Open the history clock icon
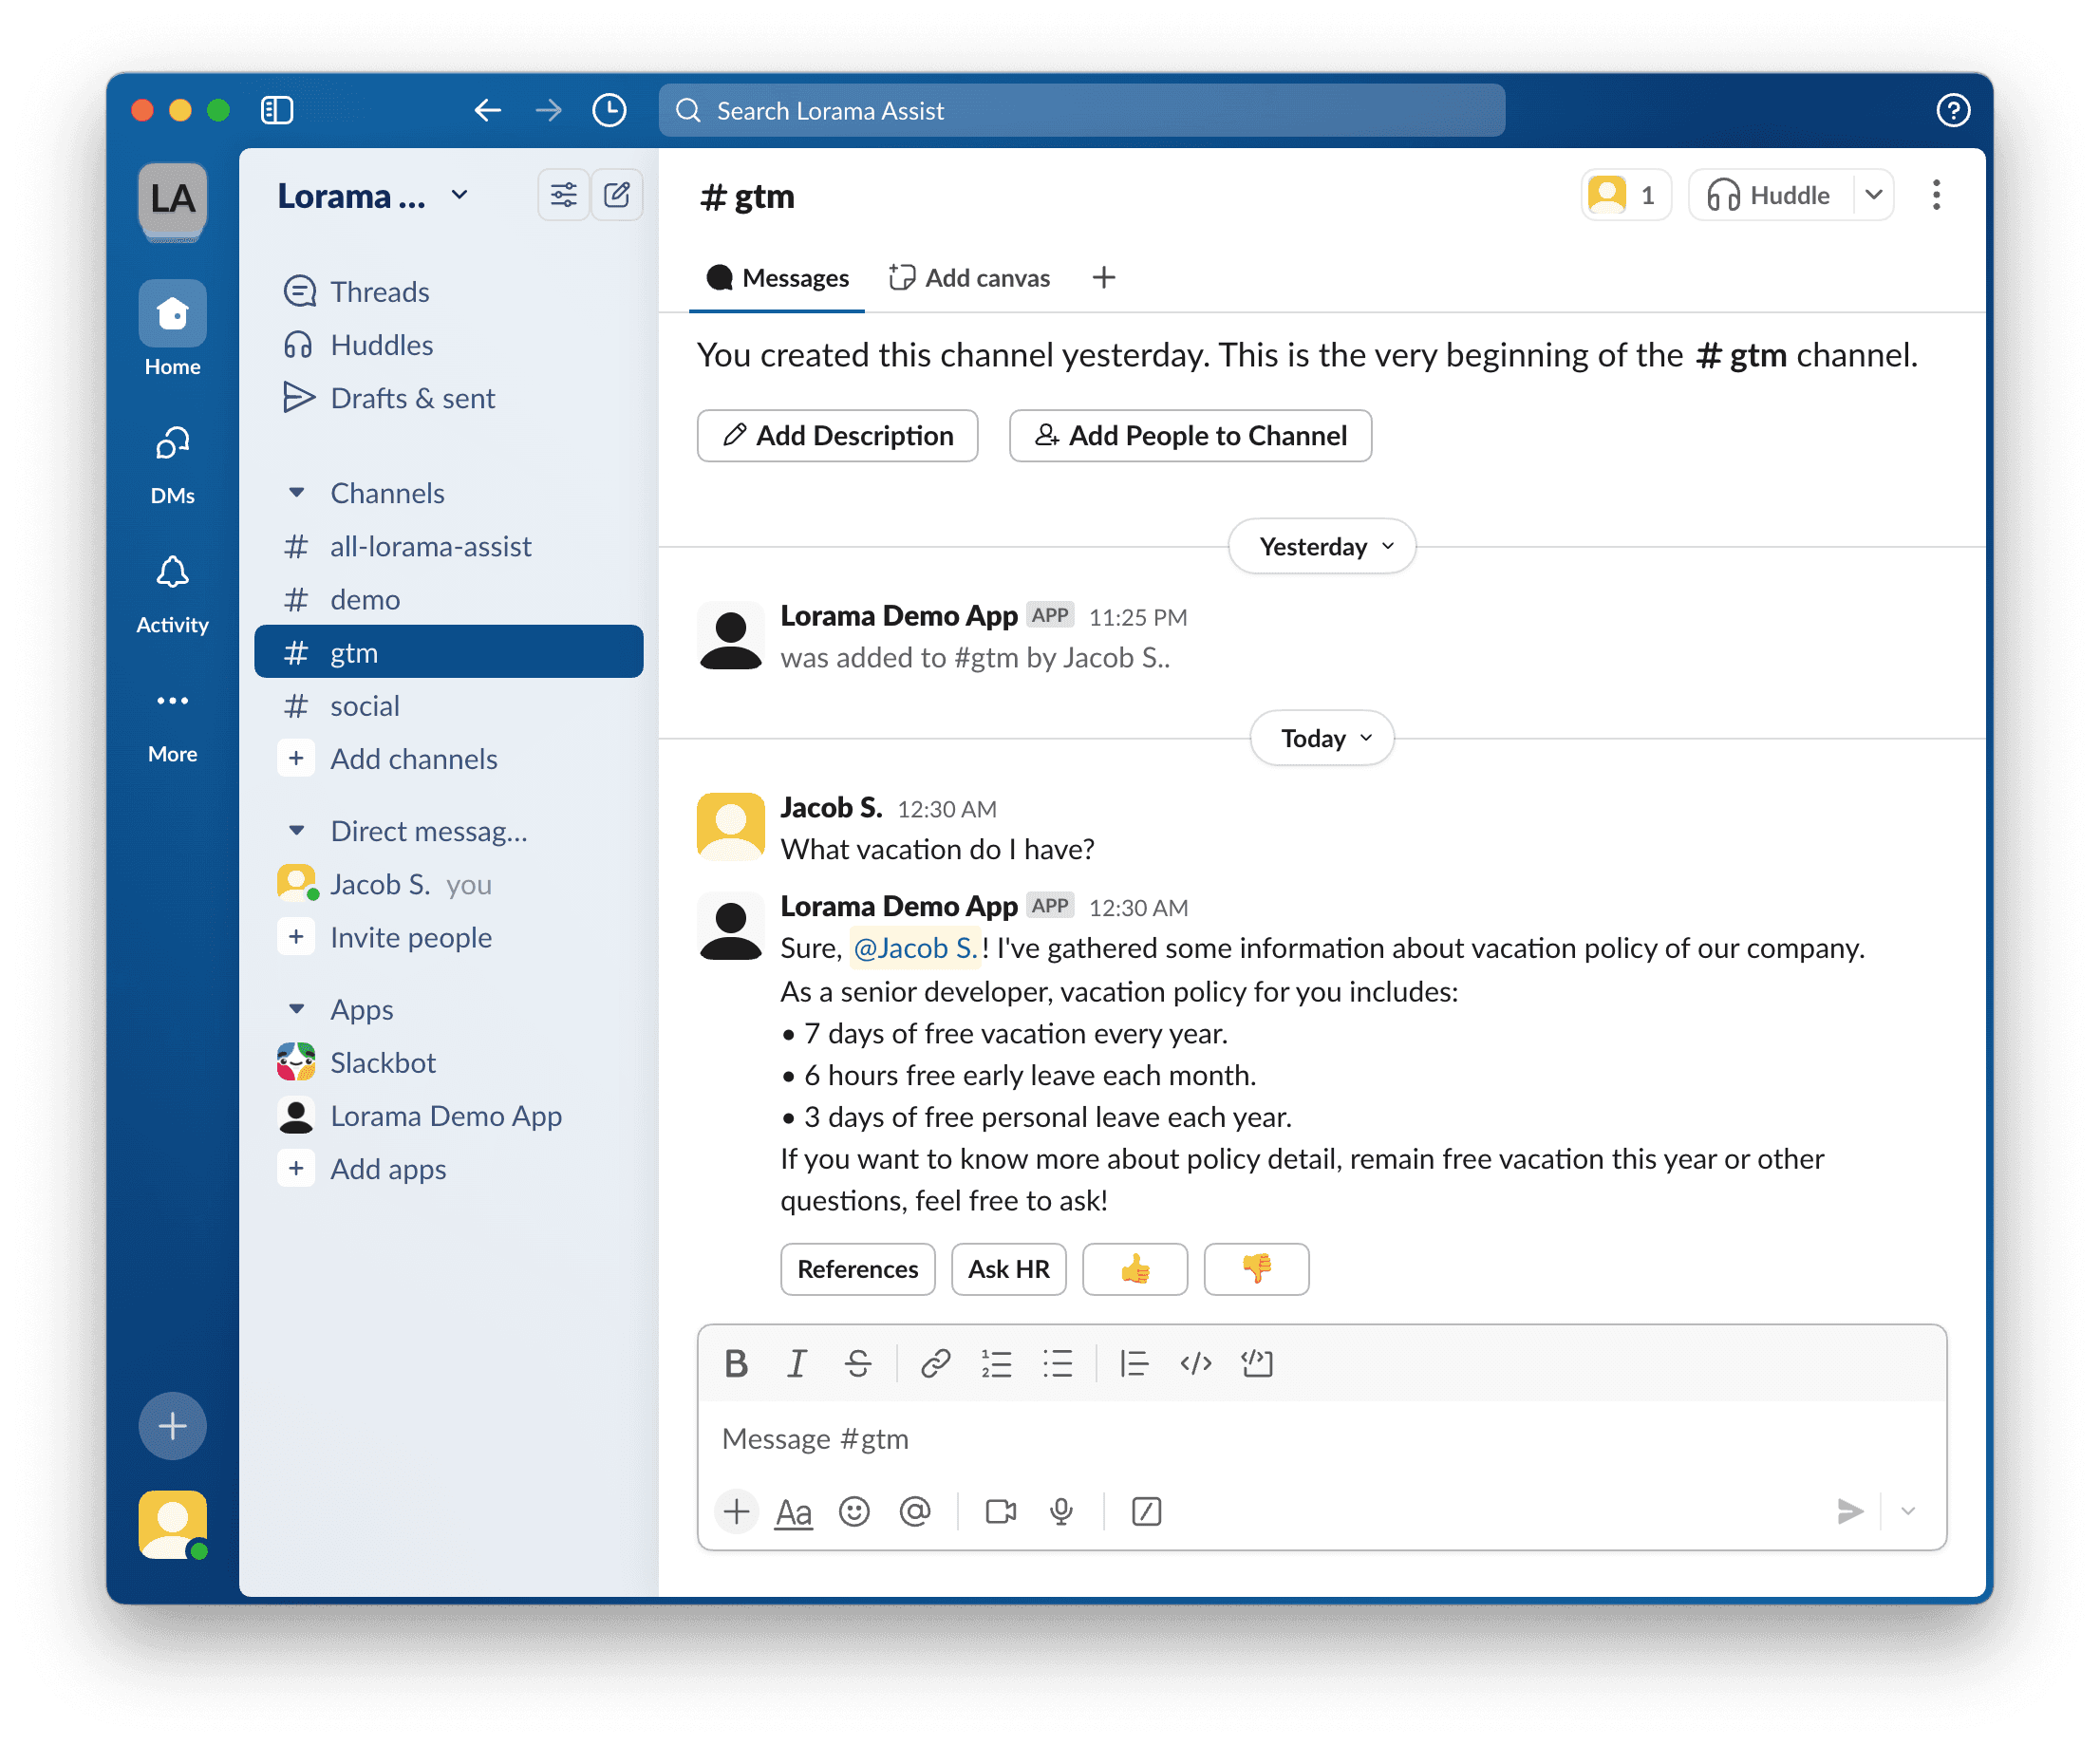This screenshot has width=2100, height=1745. point(609,110)
